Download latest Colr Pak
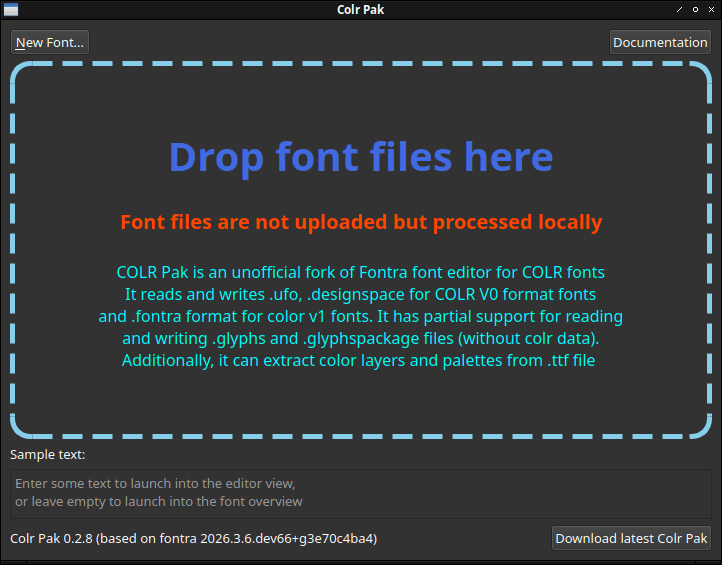 tap(631, 538)
